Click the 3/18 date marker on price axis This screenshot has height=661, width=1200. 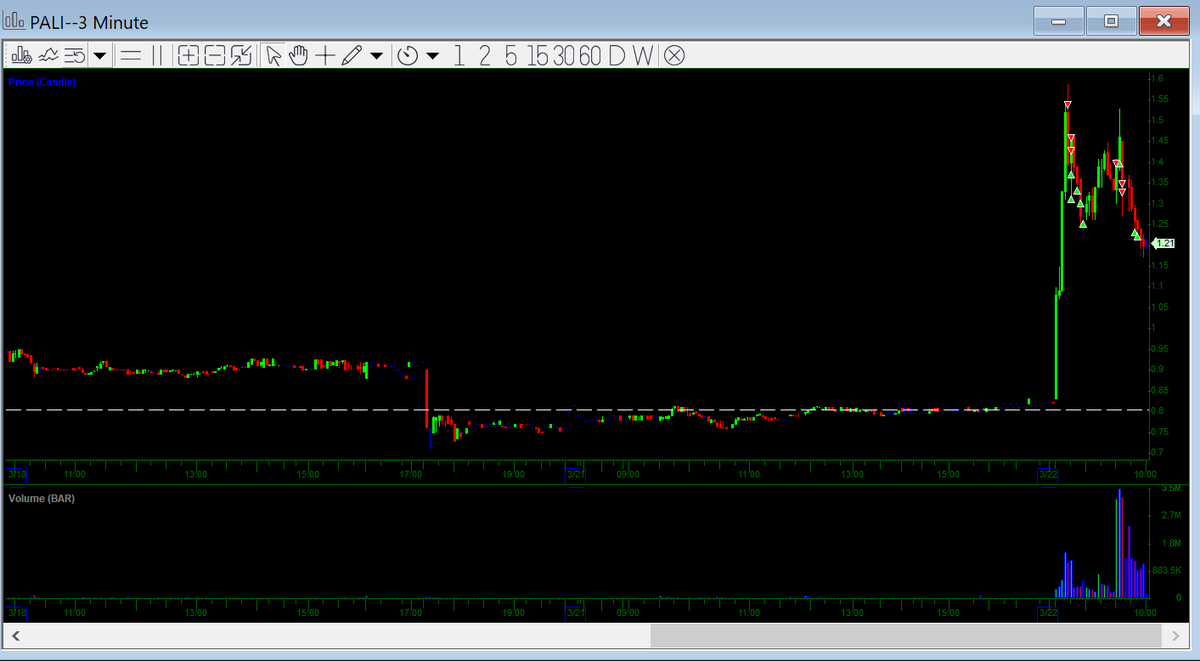(16, 473)
